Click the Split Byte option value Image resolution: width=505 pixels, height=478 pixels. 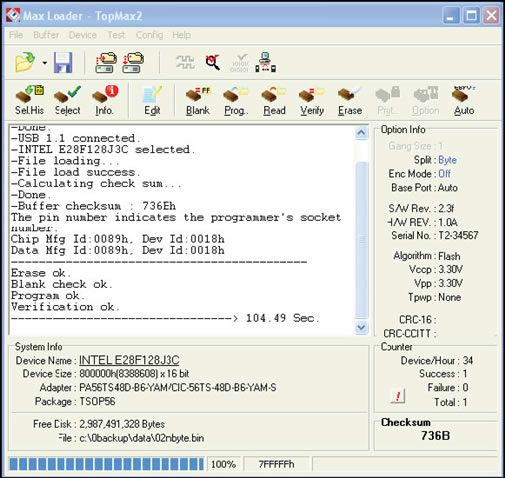pyautogui.click(x=447, y=160)
